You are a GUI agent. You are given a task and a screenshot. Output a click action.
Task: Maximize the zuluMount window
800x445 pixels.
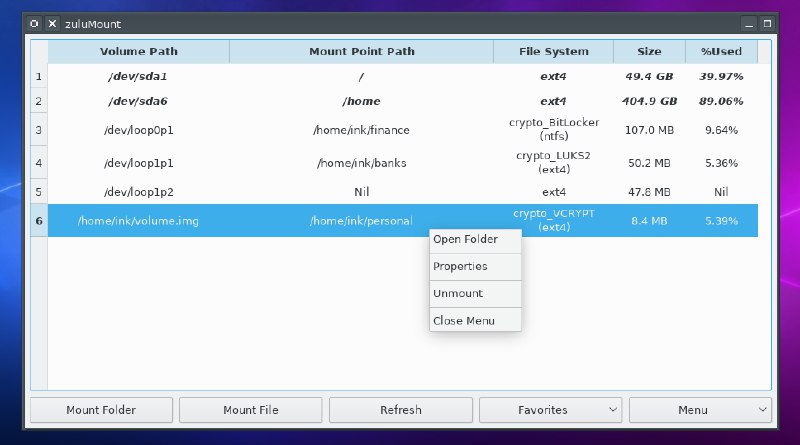point(767,24)
